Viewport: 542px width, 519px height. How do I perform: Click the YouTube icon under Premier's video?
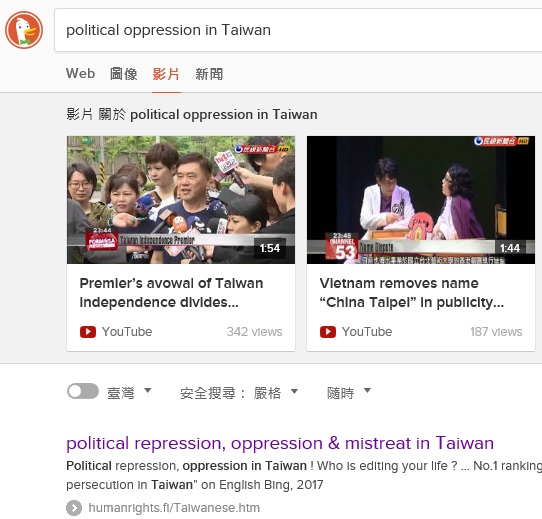(88, 332)
